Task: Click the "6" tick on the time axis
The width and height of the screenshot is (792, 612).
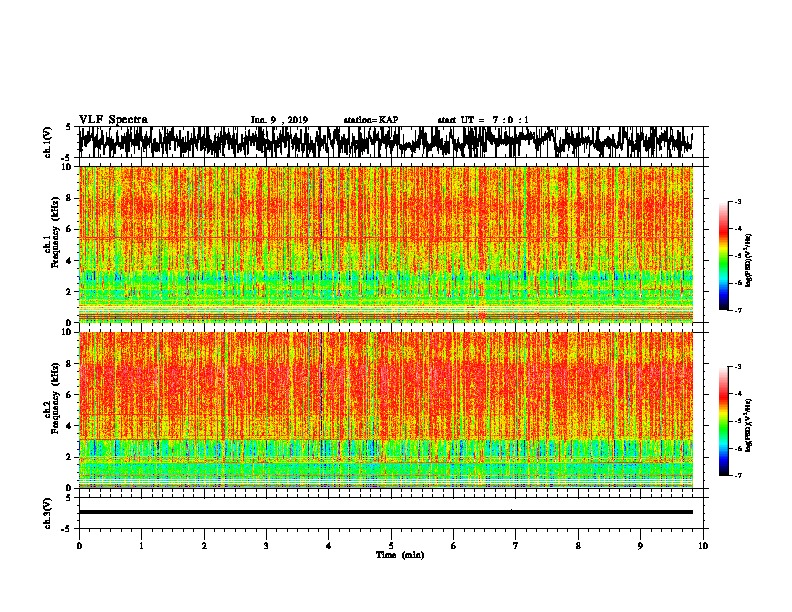Action: [454, 546]
